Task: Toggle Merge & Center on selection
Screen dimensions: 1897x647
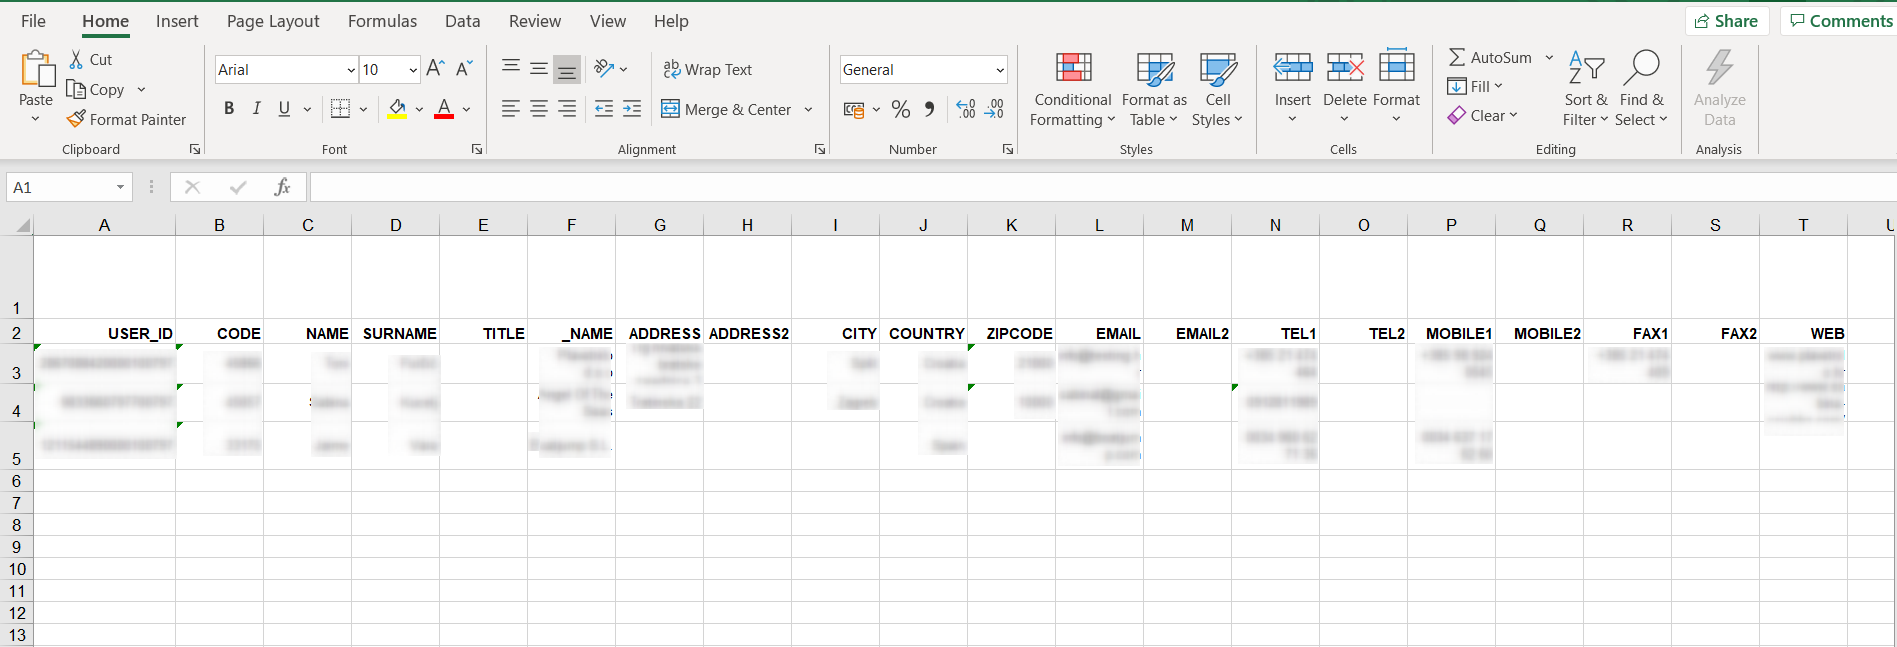Action: pyautogui.click(x=726, y=109)
